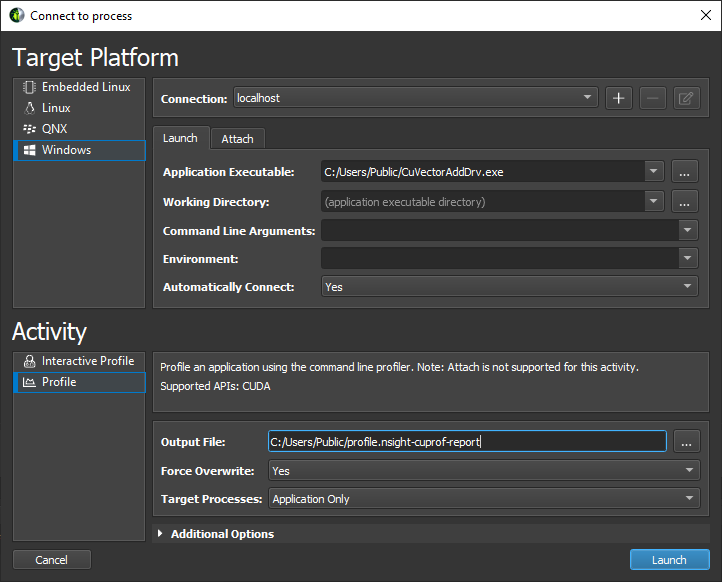Screen dimensions: 722x582
Task: Remove the connection using minus button
Action: click(652, 98)
